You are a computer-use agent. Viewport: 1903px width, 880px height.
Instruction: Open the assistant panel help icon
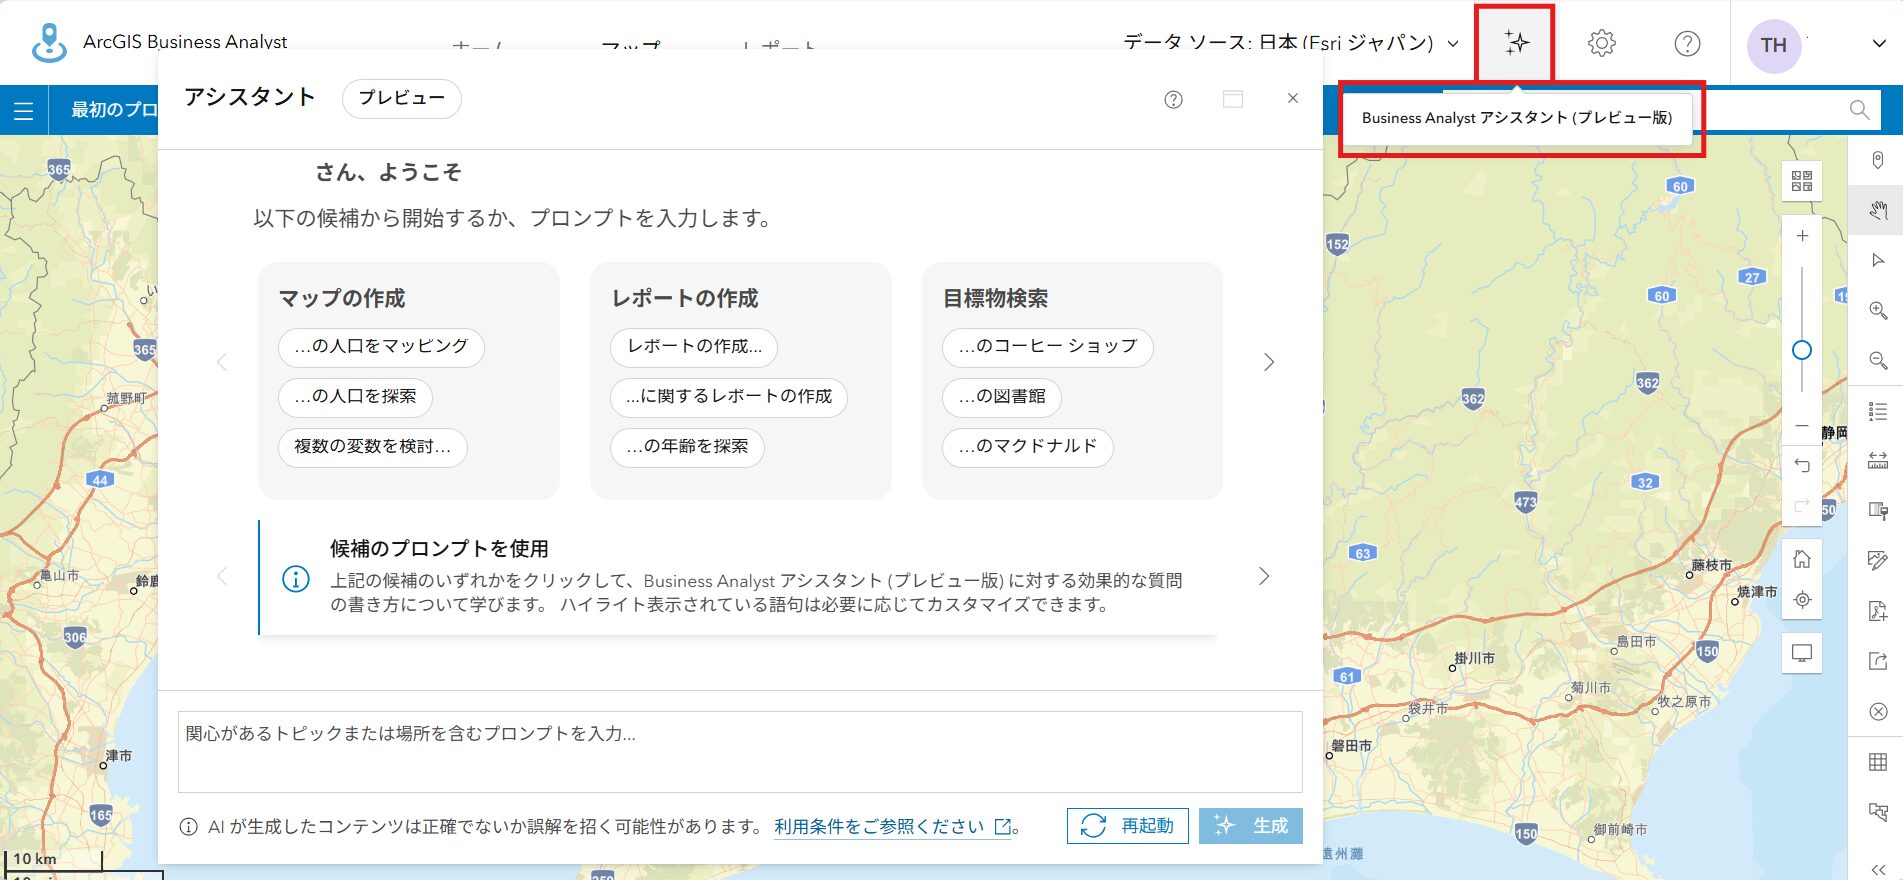[1173, 99]
